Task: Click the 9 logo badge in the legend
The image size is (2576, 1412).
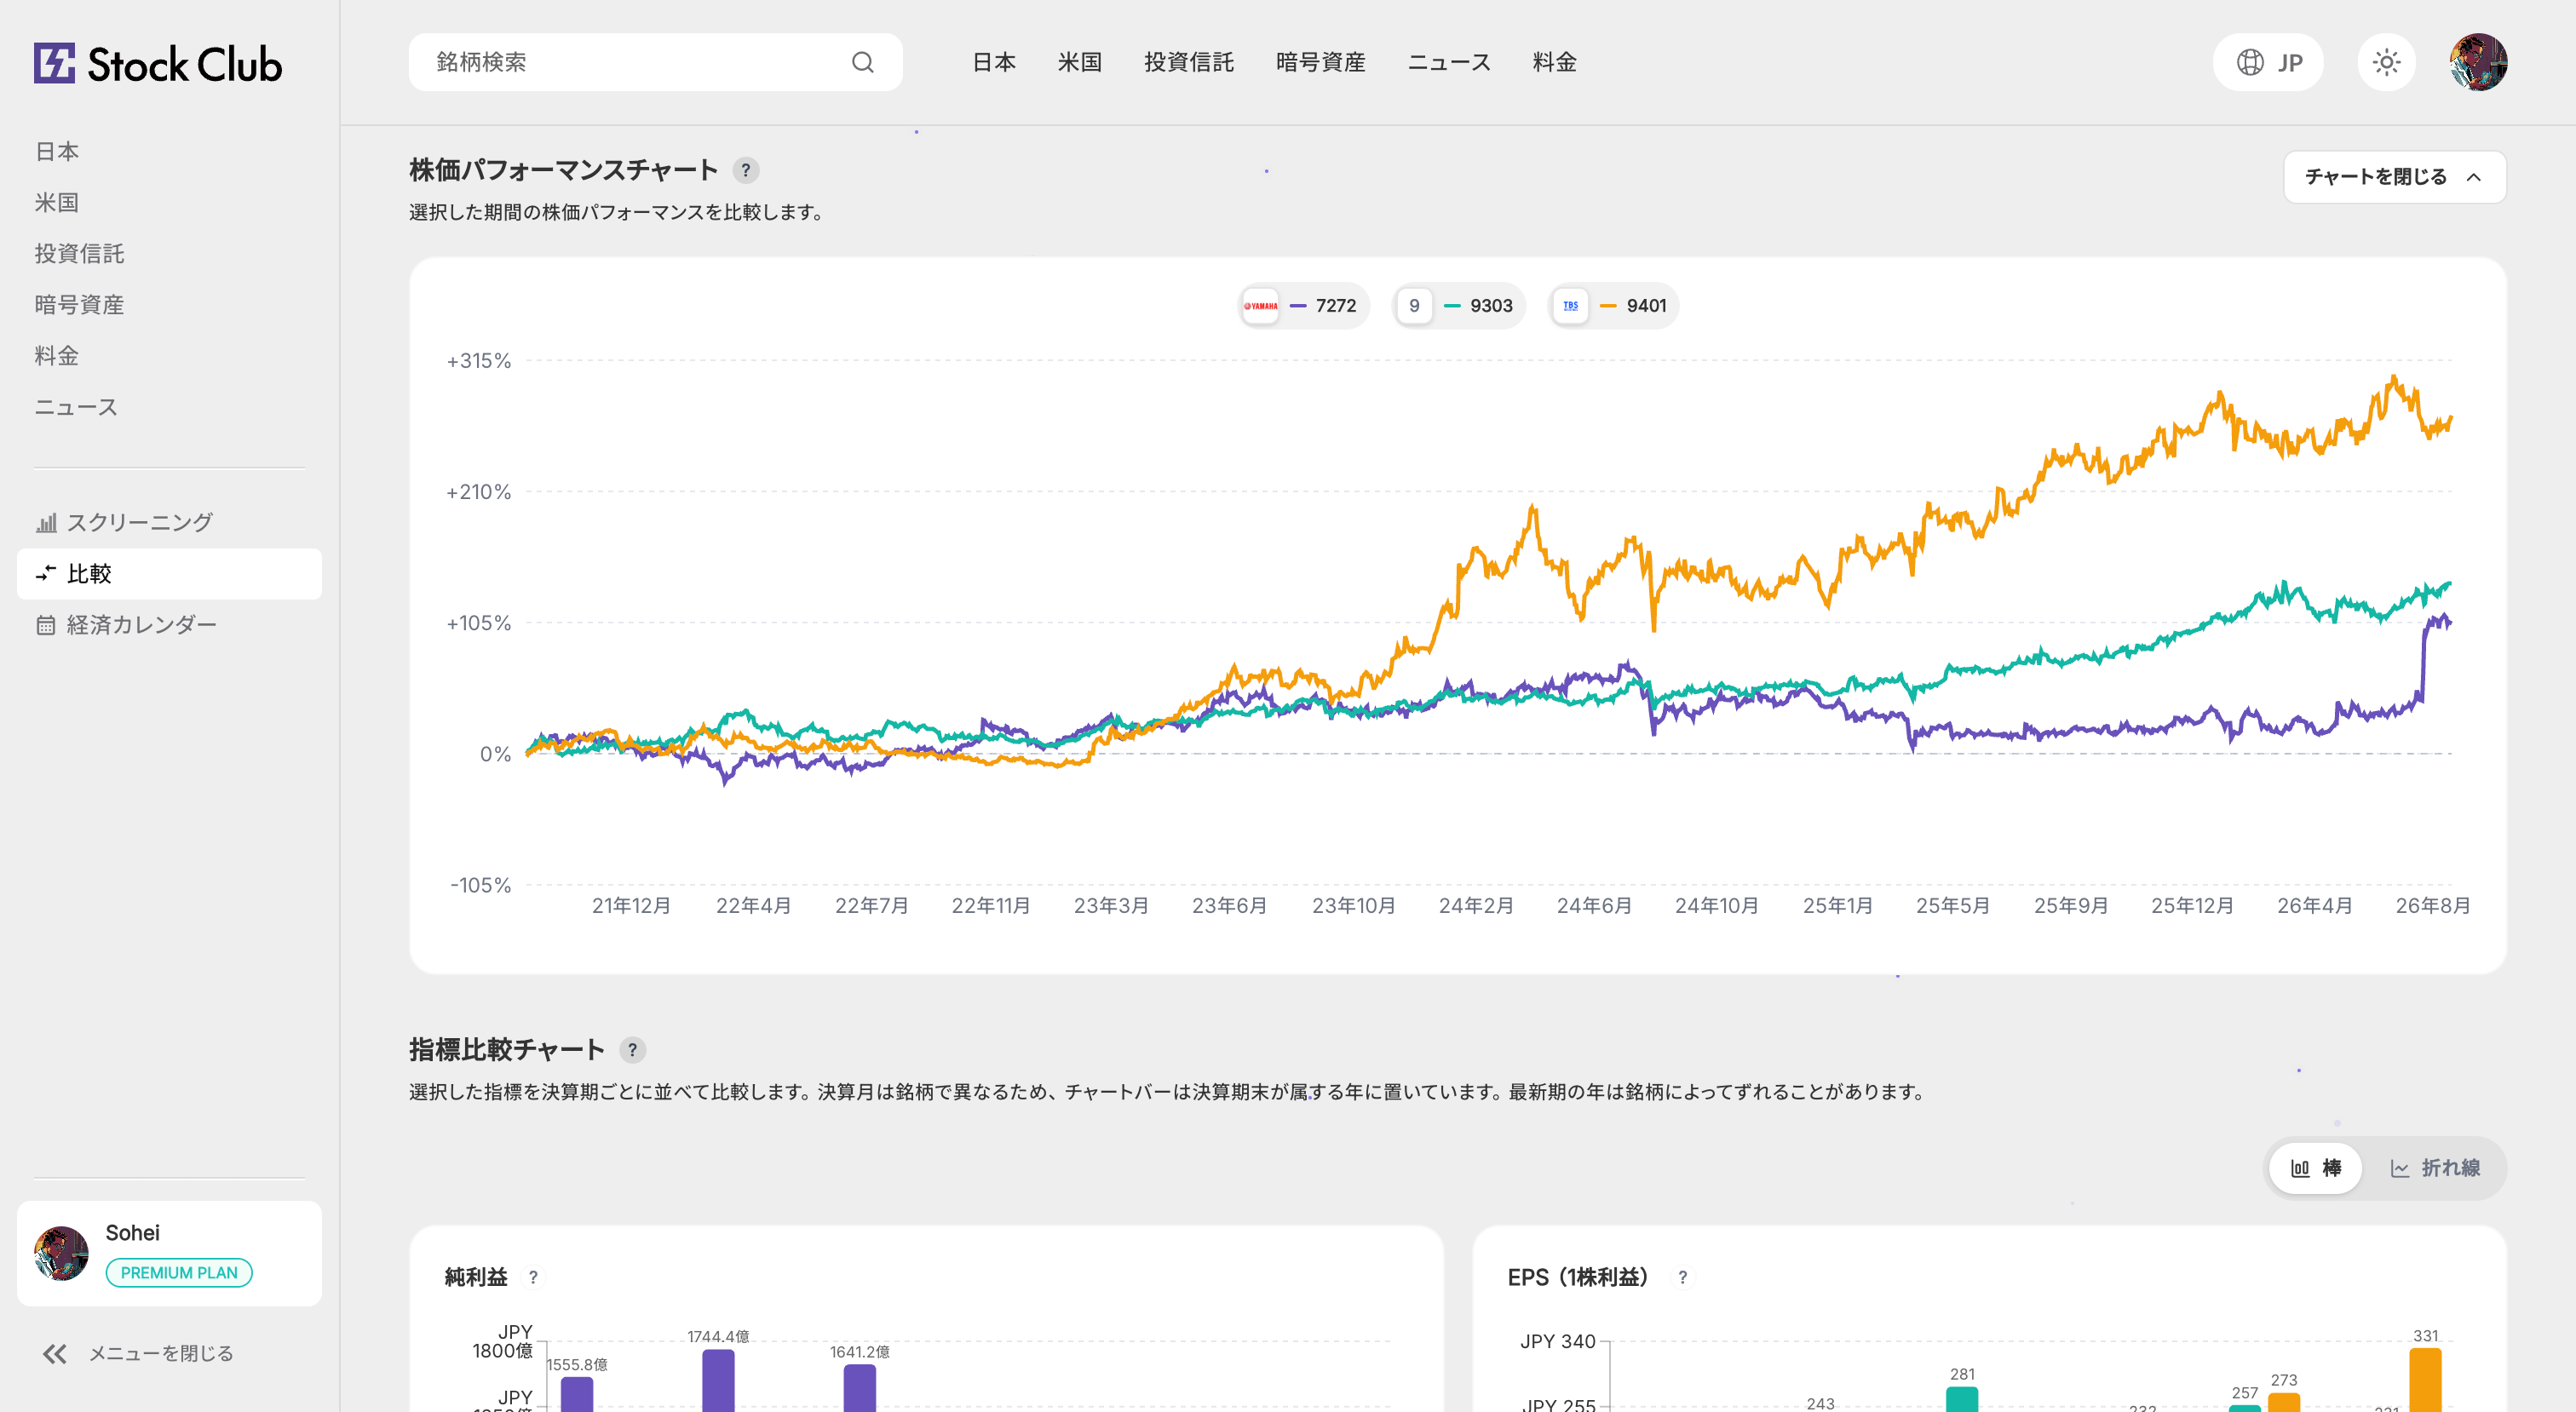Action: pos(1414,305)
